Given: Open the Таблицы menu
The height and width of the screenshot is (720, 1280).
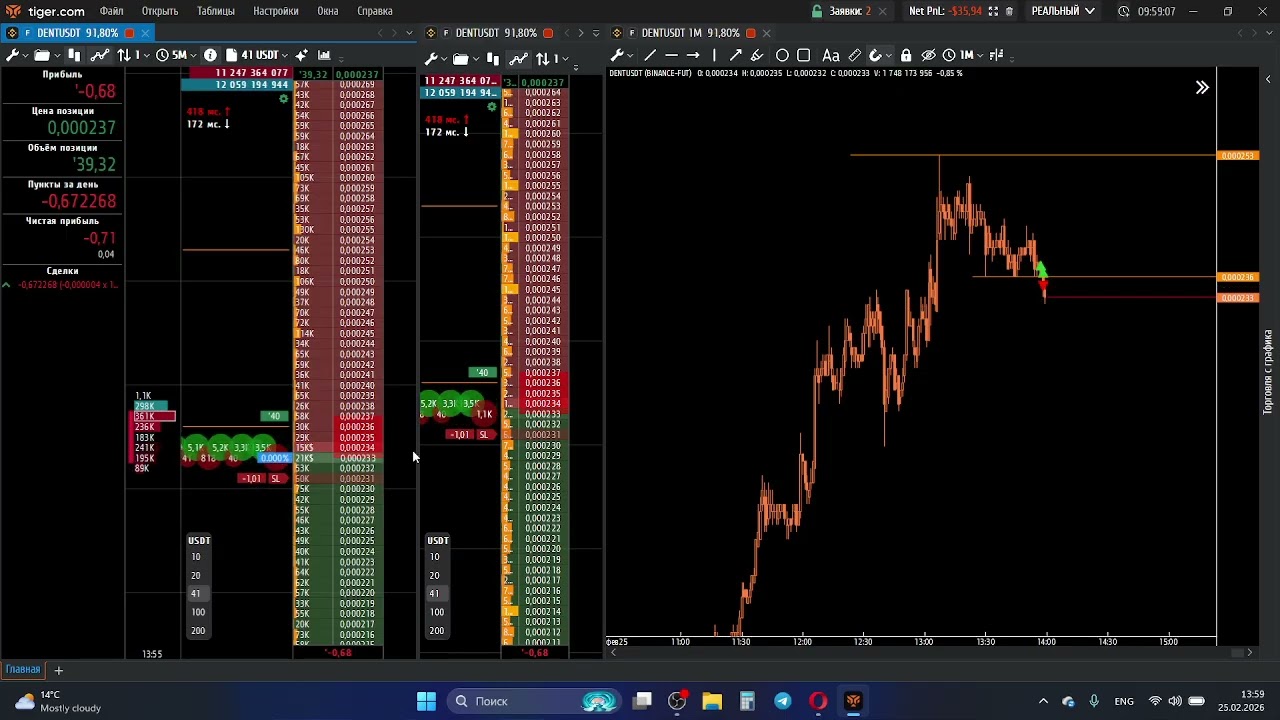Looking at the screenshot, I should point(215,11).
